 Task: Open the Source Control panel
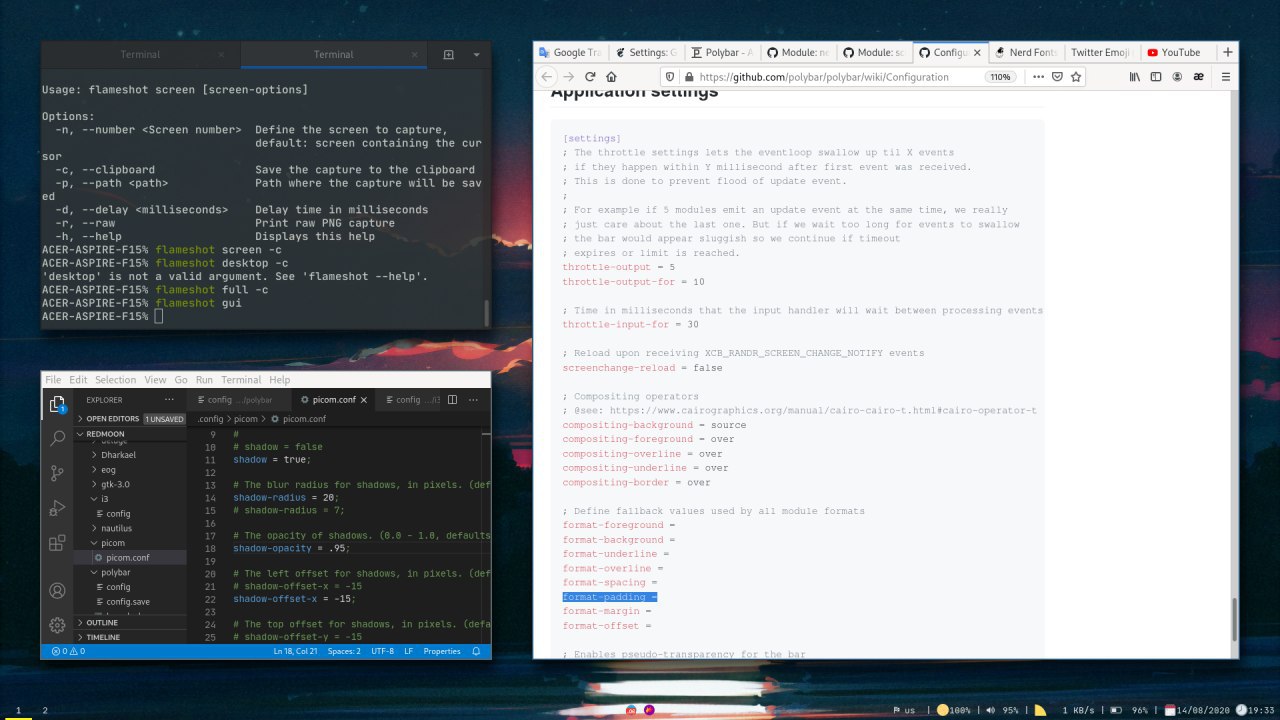pos(57,473)
